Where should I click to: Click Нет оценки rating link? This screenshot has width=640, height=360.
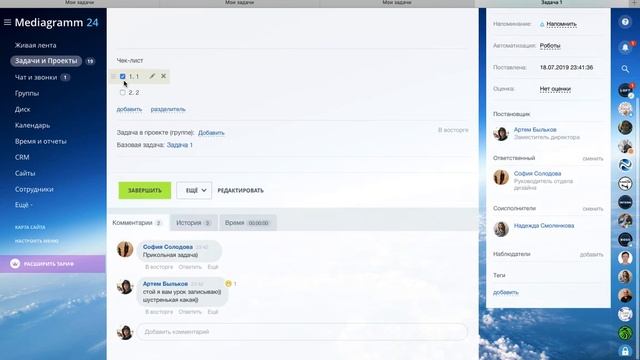555,89
